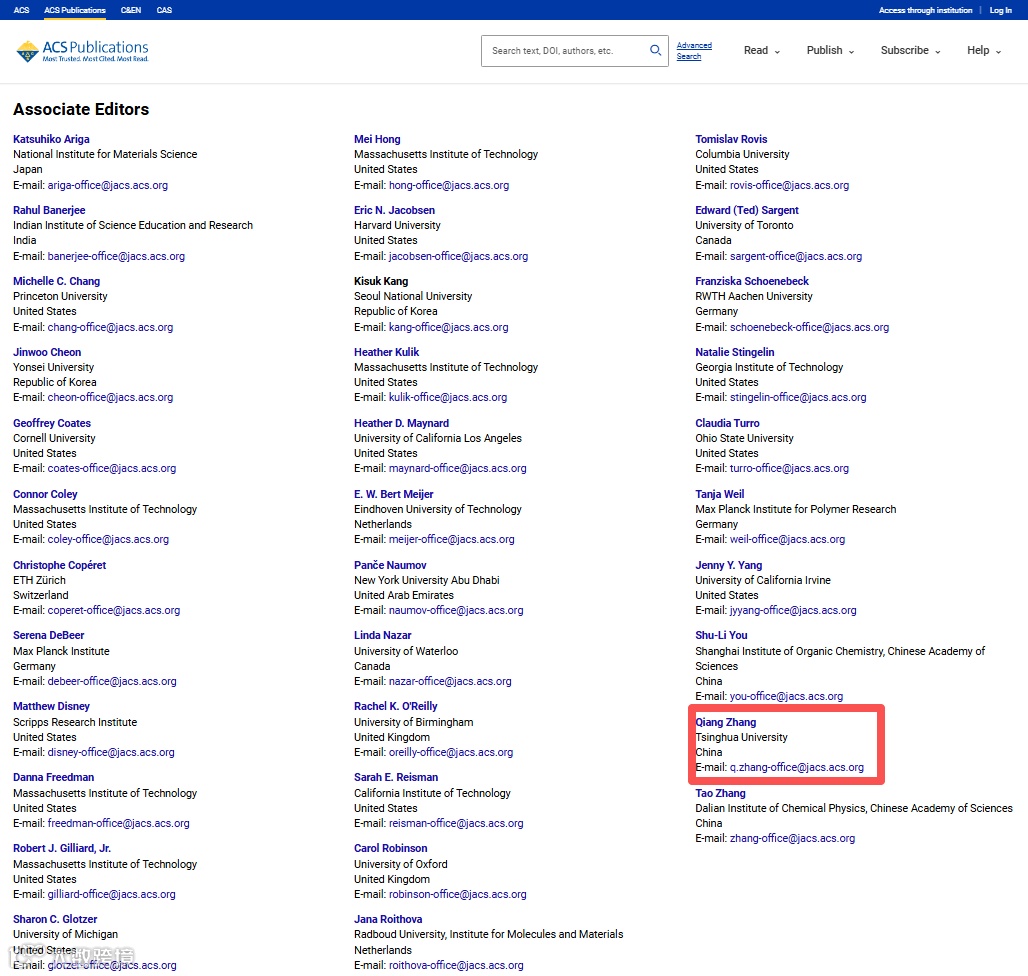
Task: Click gilliard-office@jacs.acs.org email link
Action: [x=111, y=894]
